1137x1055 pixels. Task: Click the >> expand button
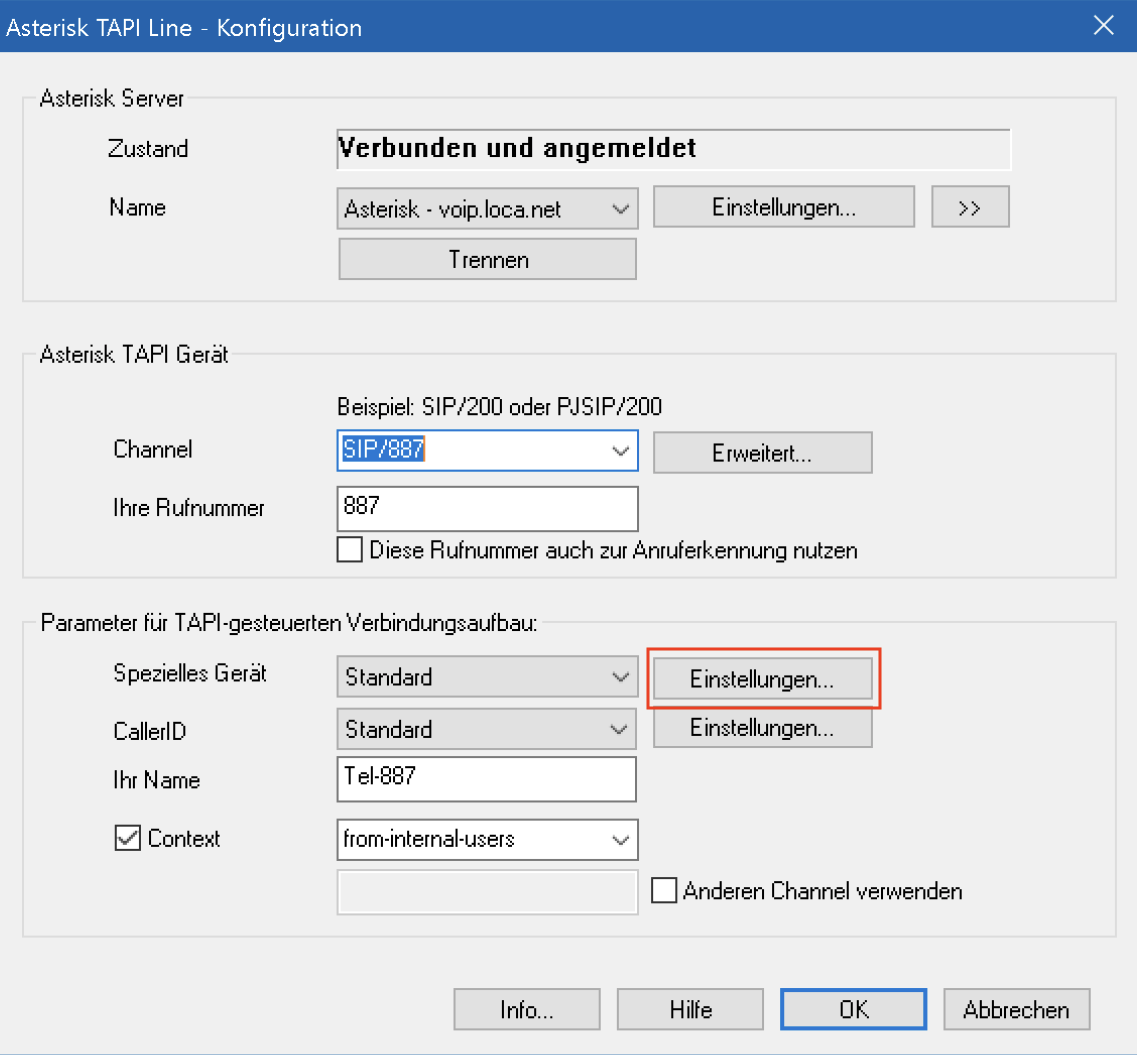pos(969,208)
